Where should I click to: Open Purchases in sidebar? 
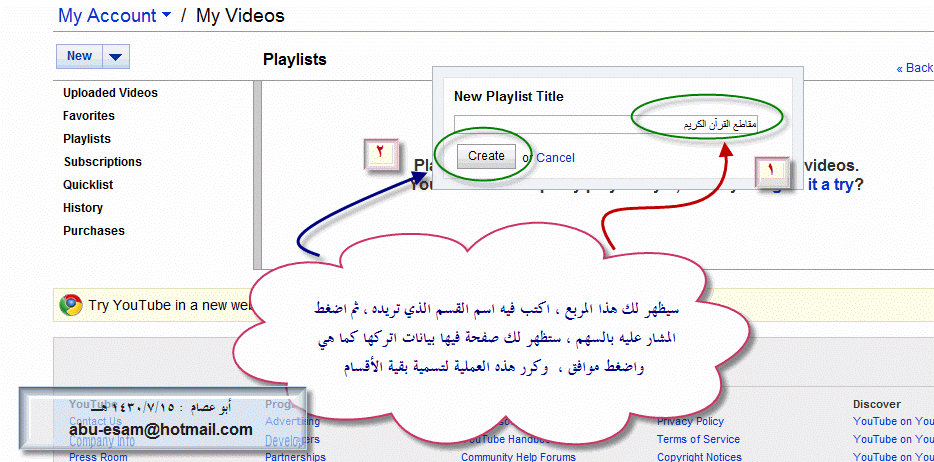94,231
